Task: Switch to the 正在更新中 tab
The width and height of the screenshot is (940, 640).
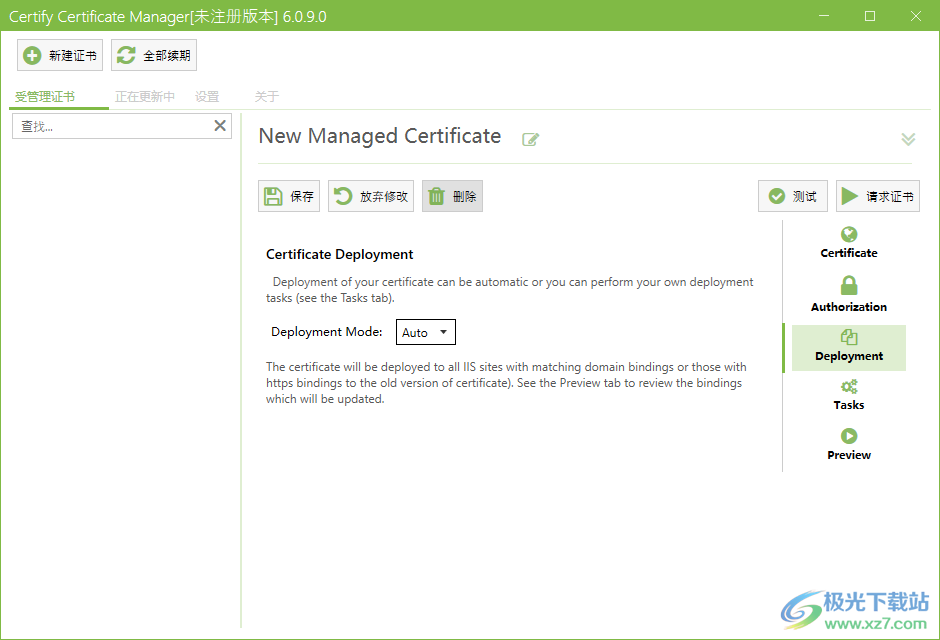Action: pyautogui.click(x=145, y=96)
